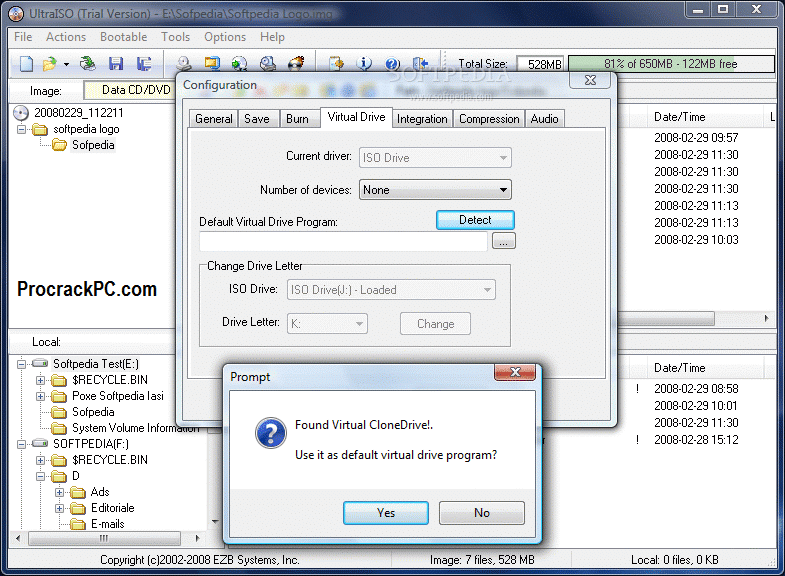This screenshot has width=785, height=576.
Task: Expand the Poxe Softpedia Iasi folder
Action: (41, 396)
